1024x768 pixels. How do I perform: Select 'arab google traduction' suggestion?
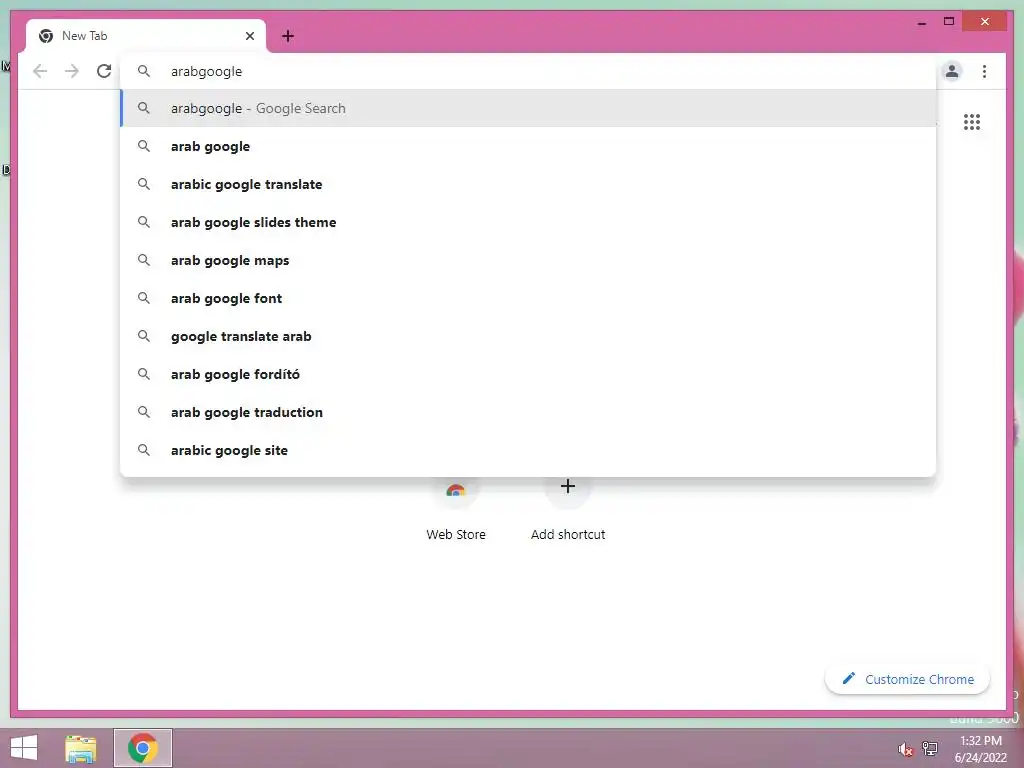[528, 412]
